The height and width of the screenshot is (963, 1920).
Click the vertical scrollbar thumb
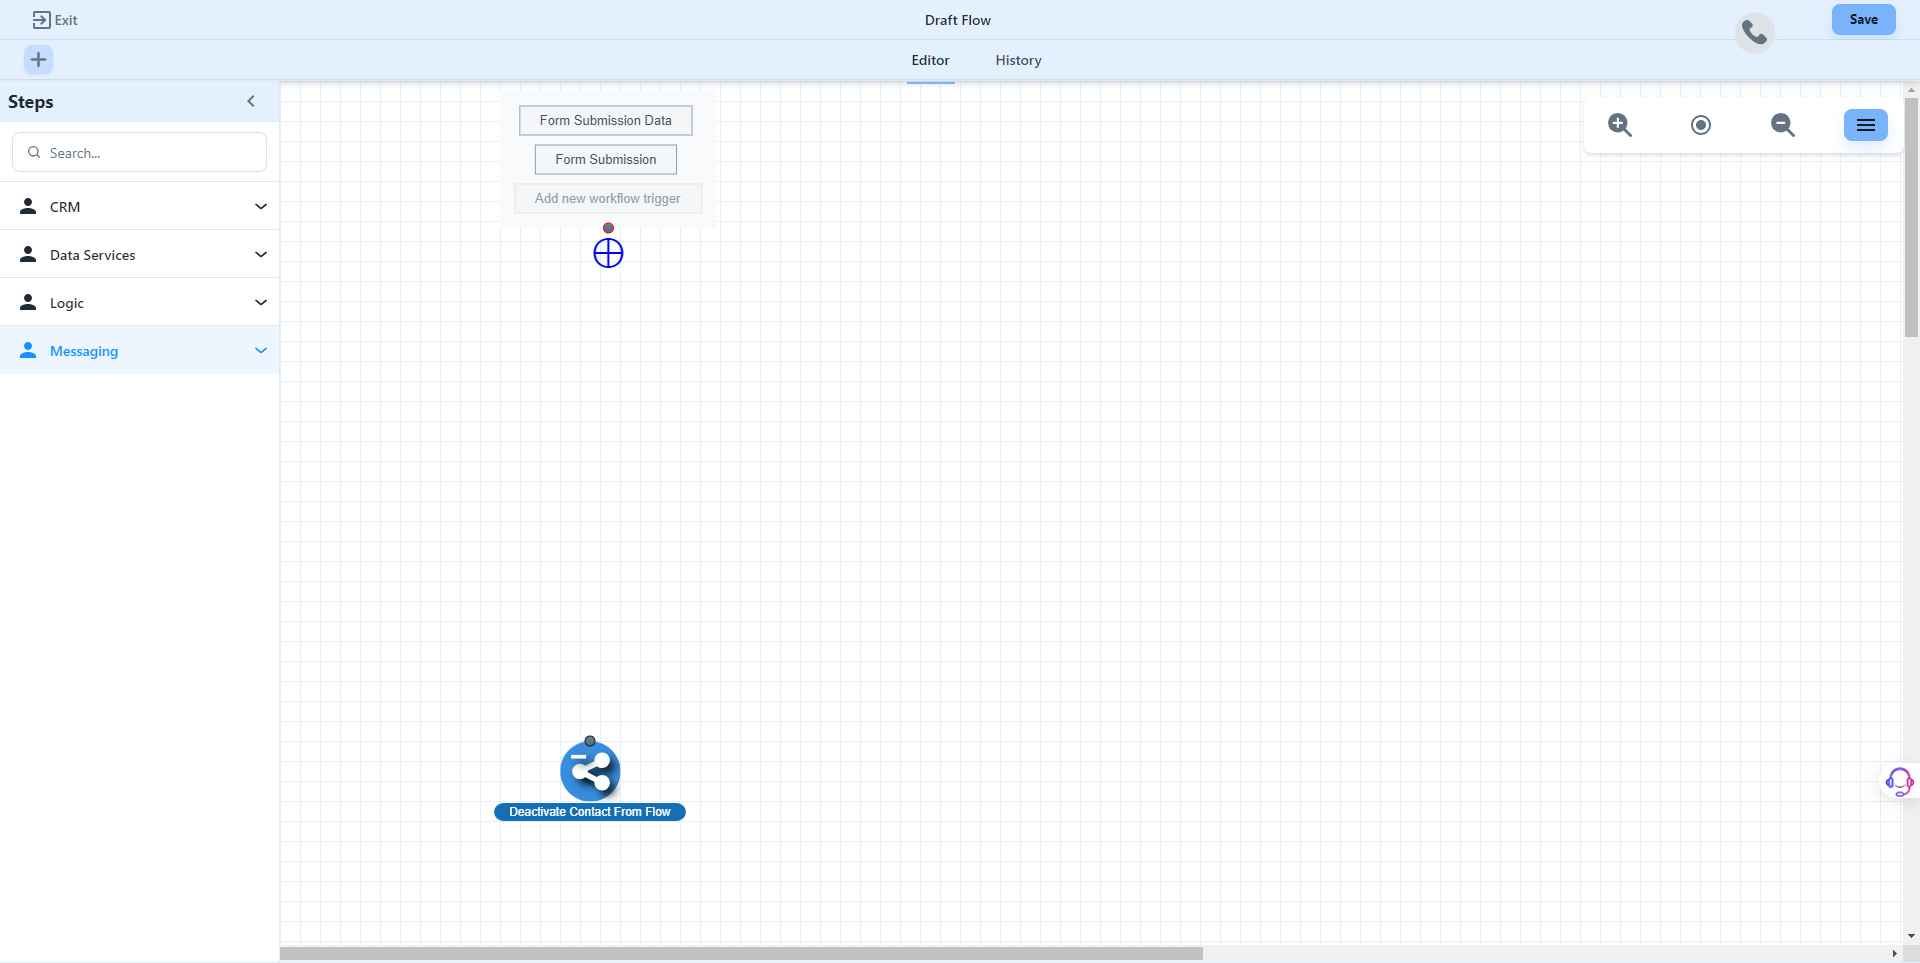coord(1911,217)
